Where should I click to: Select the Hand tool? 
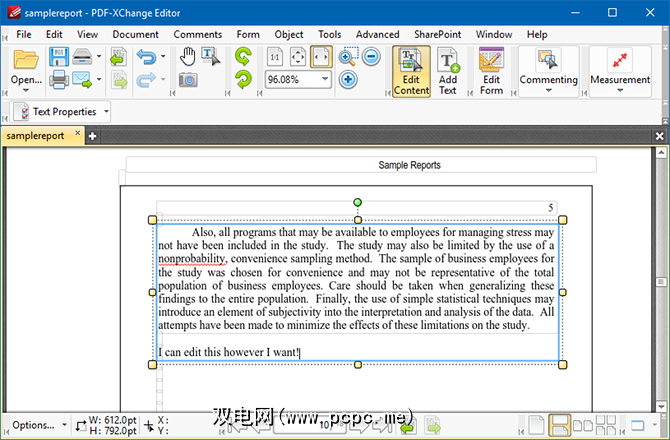[x=187, y=56]
